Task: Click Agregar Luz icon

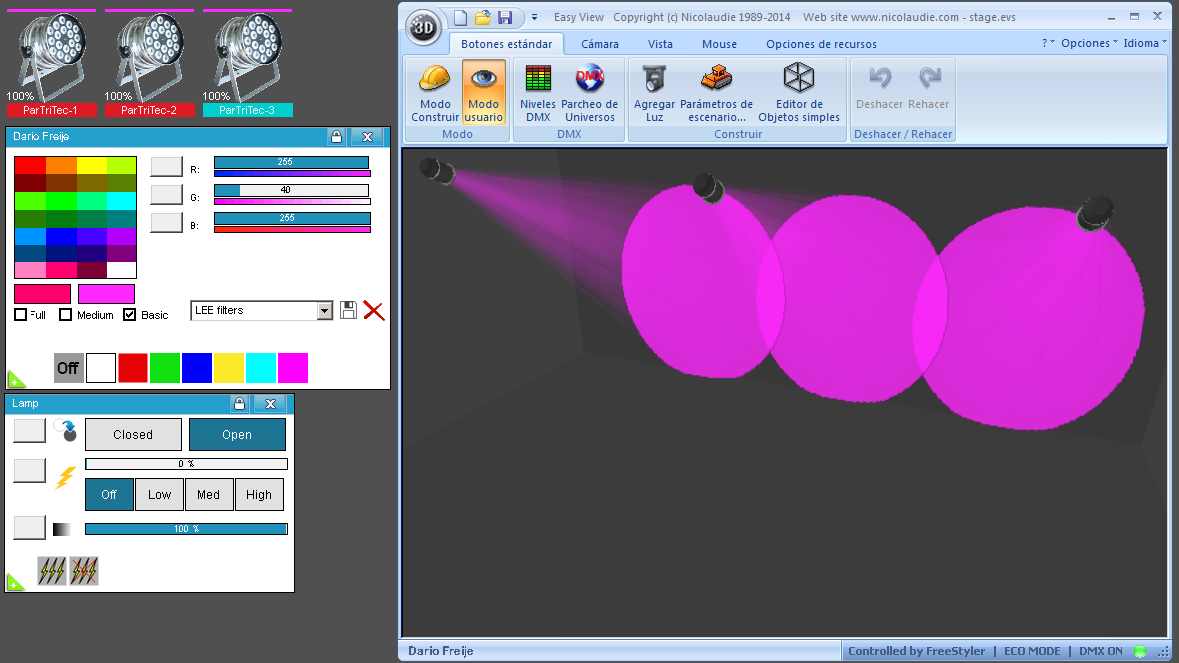Action: pyautogui.click(x=654, y=93)
